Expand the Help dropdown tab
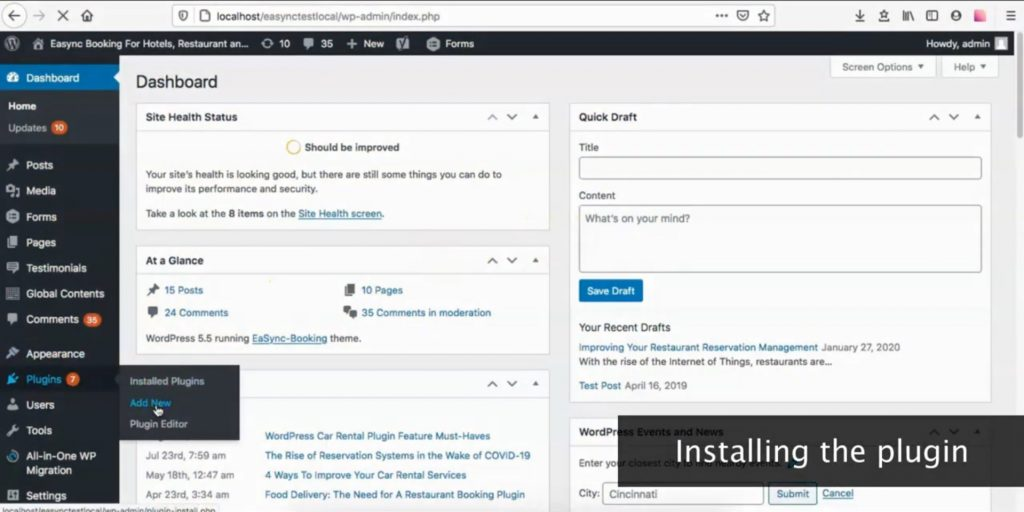 point(970,67)
